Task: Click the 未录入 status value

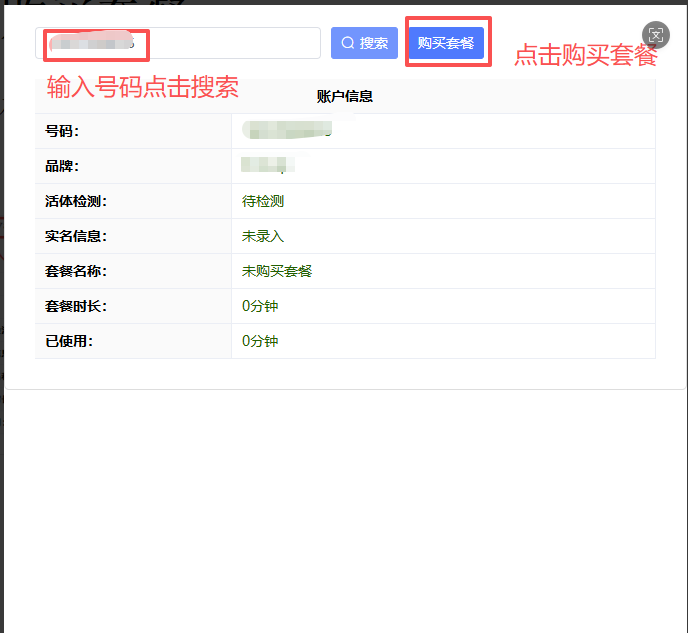Action: pos(263,236)
